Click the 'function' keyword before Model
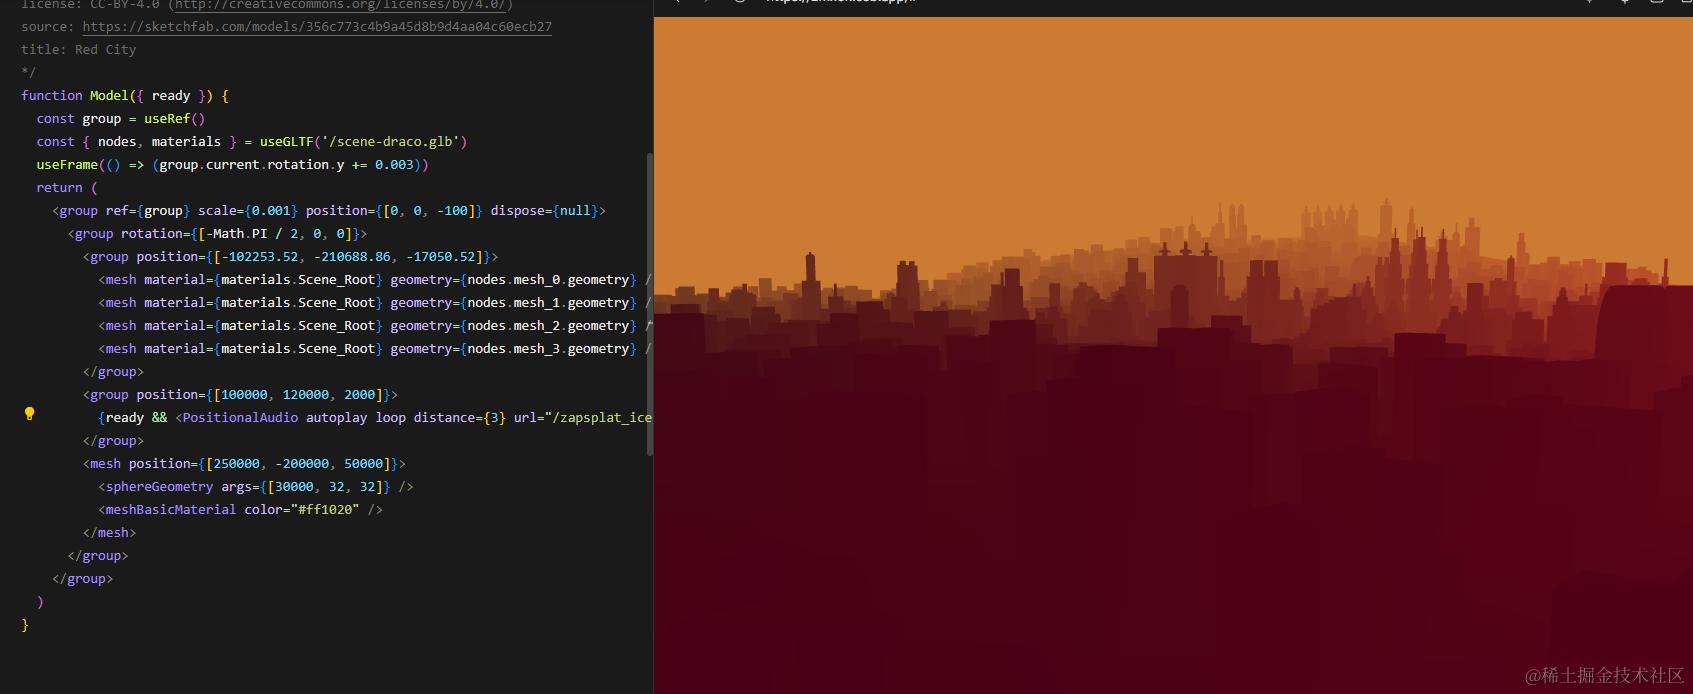Viewport: 1693px width, 694px height. [52, 96]
